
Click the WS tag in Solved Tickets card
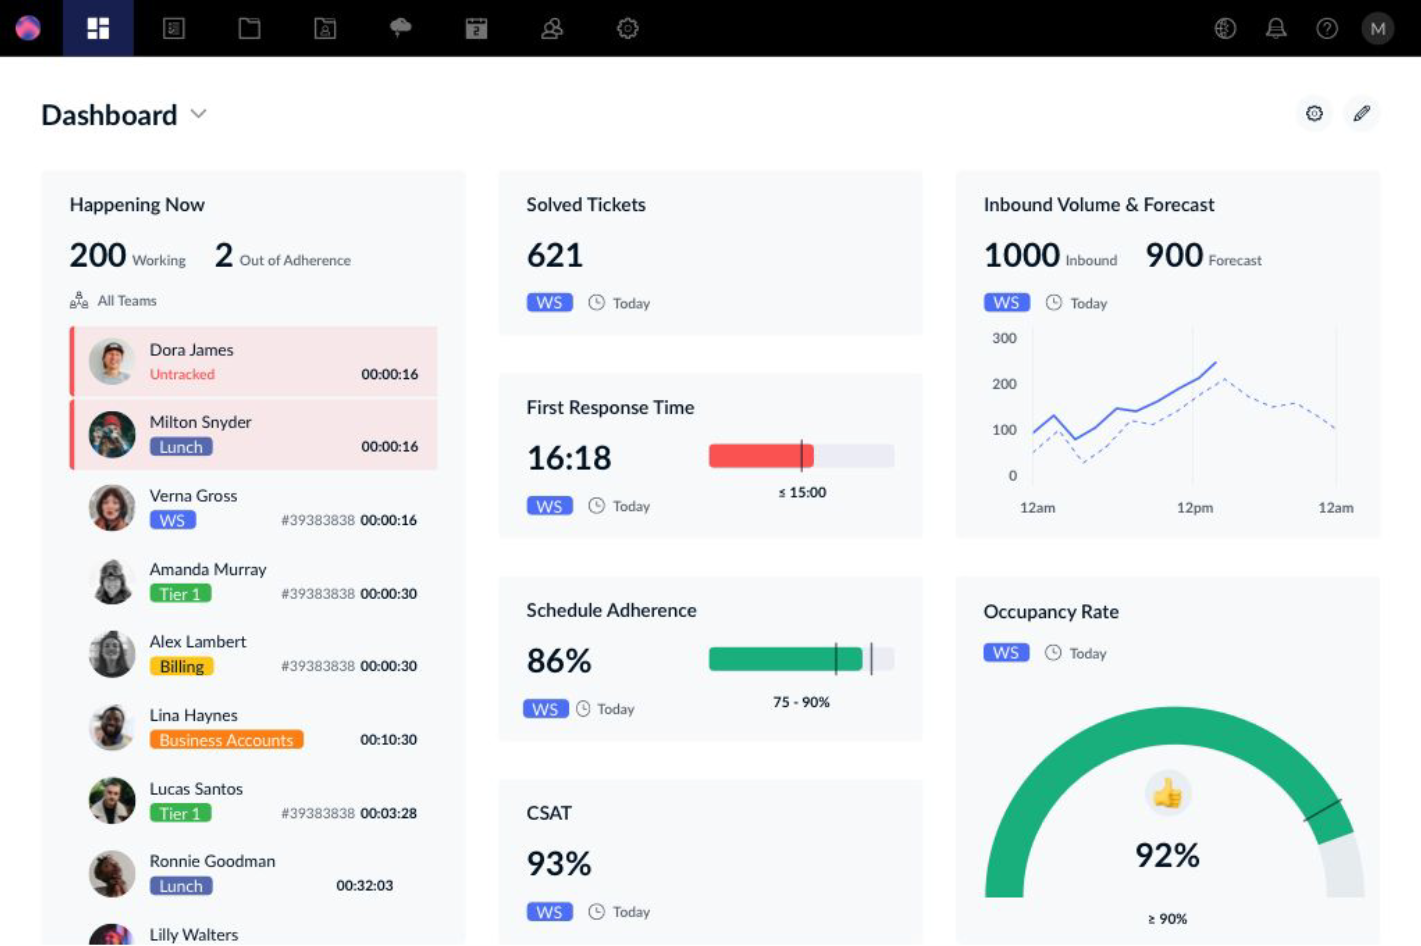pos(549,302)
